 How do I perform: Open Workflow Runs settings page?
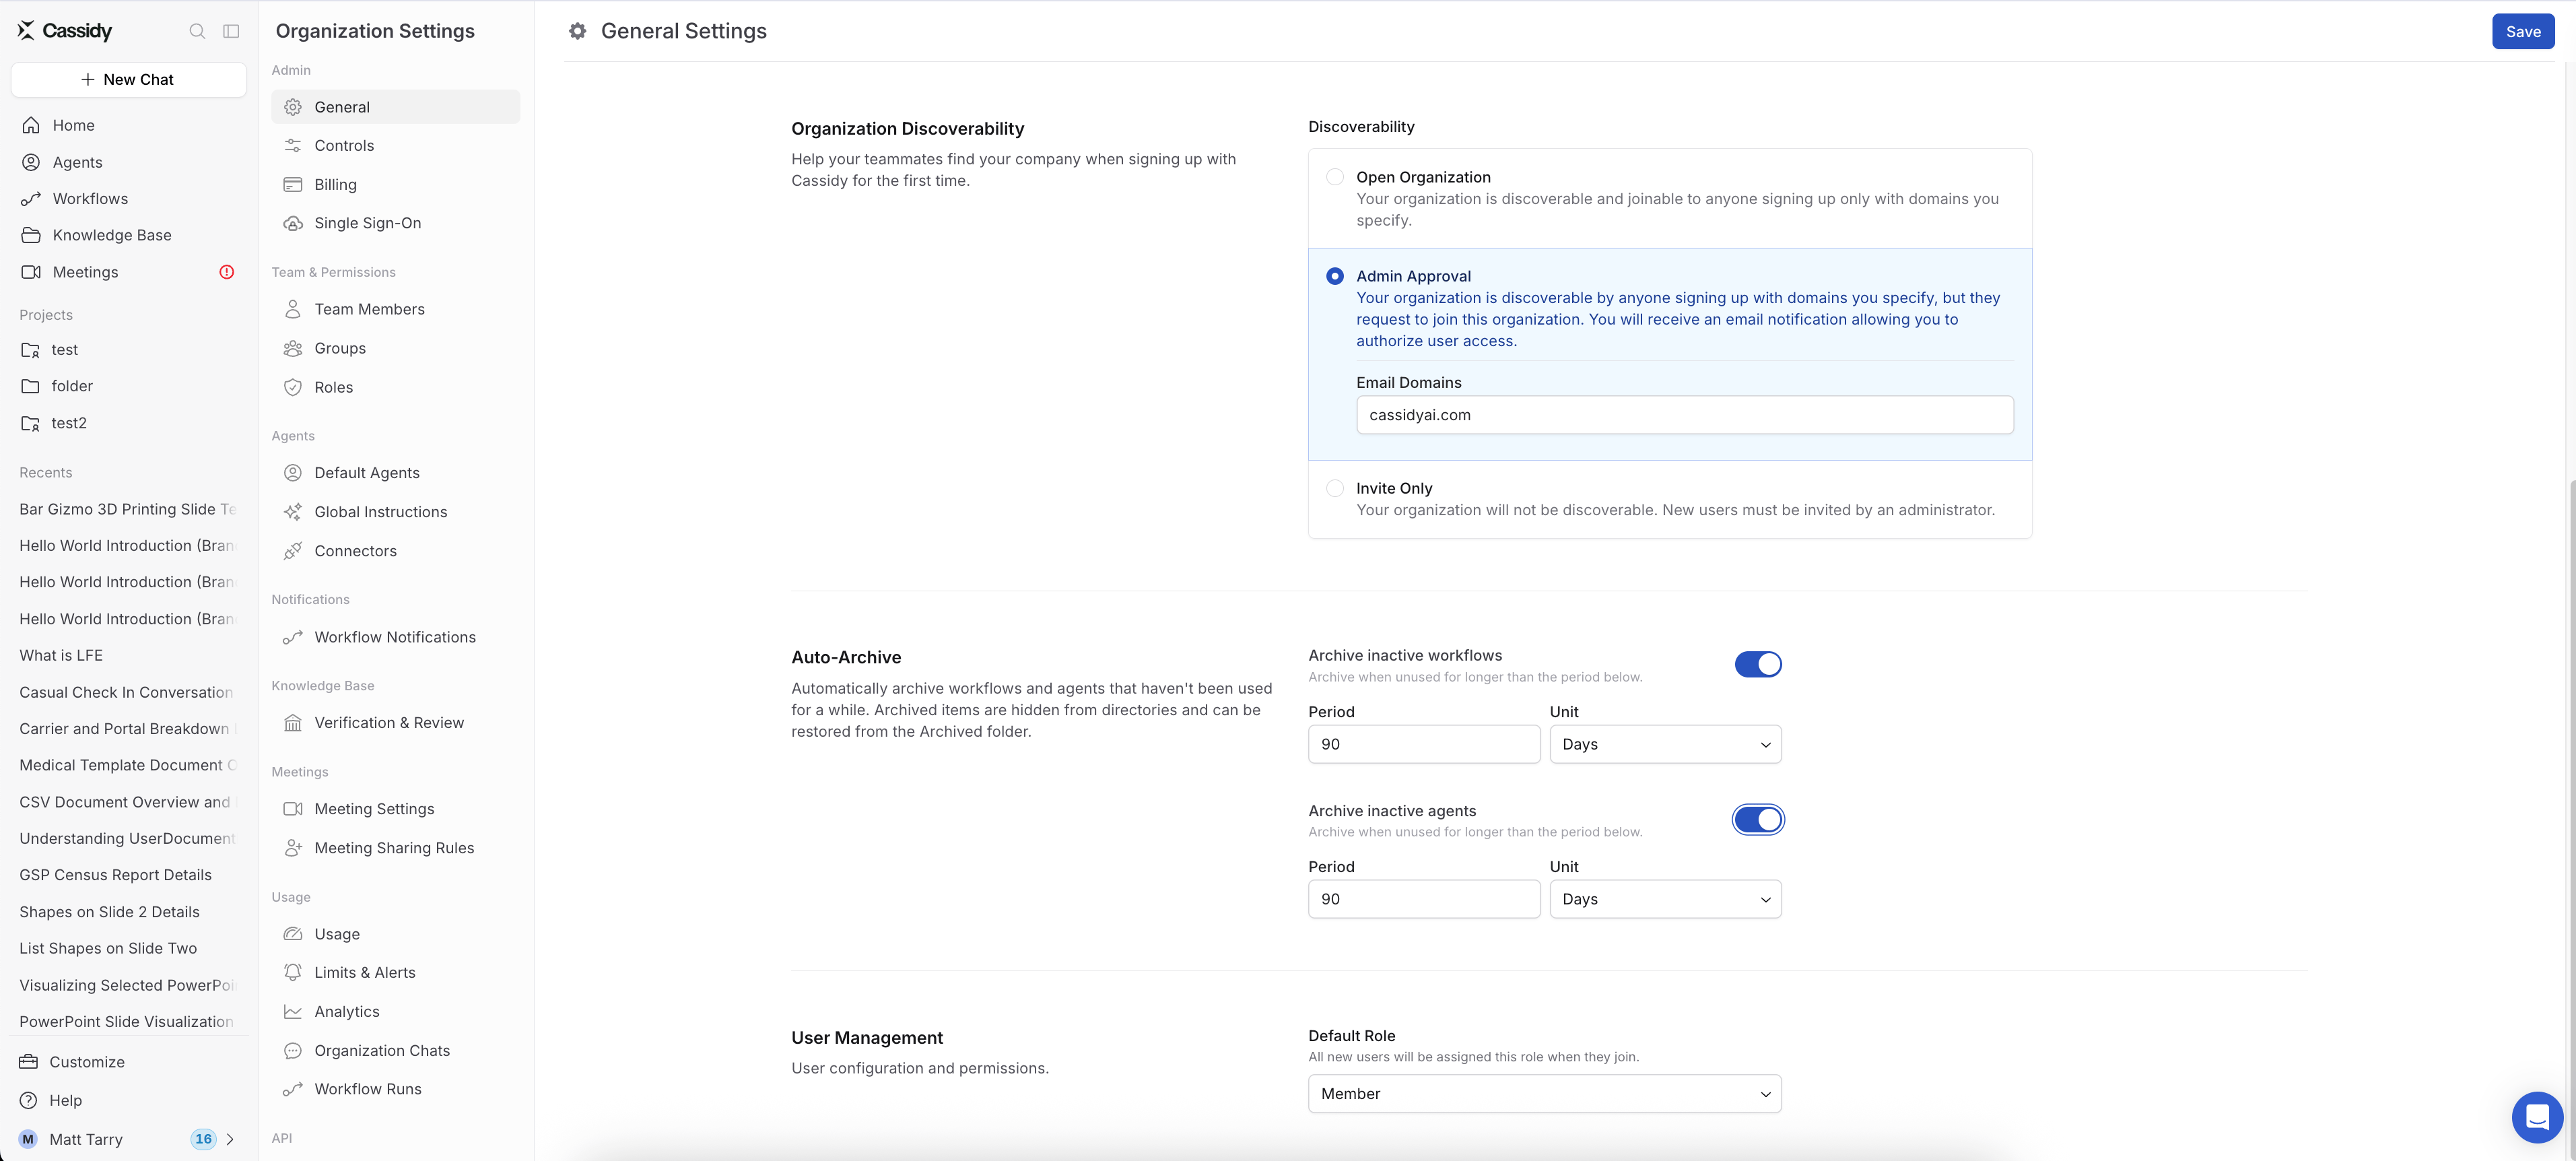(x=395, y=1089)
